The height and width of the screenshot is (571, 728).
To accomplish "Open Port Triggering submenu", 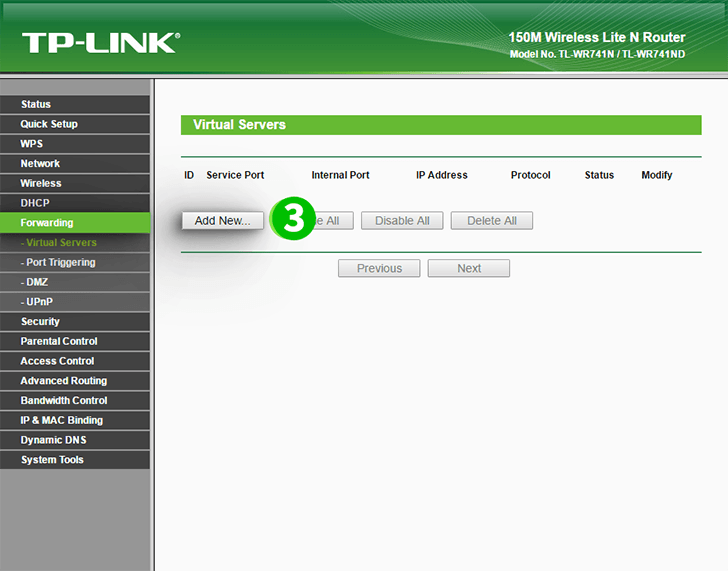I will pyautogui.click(x=75, y=262).
